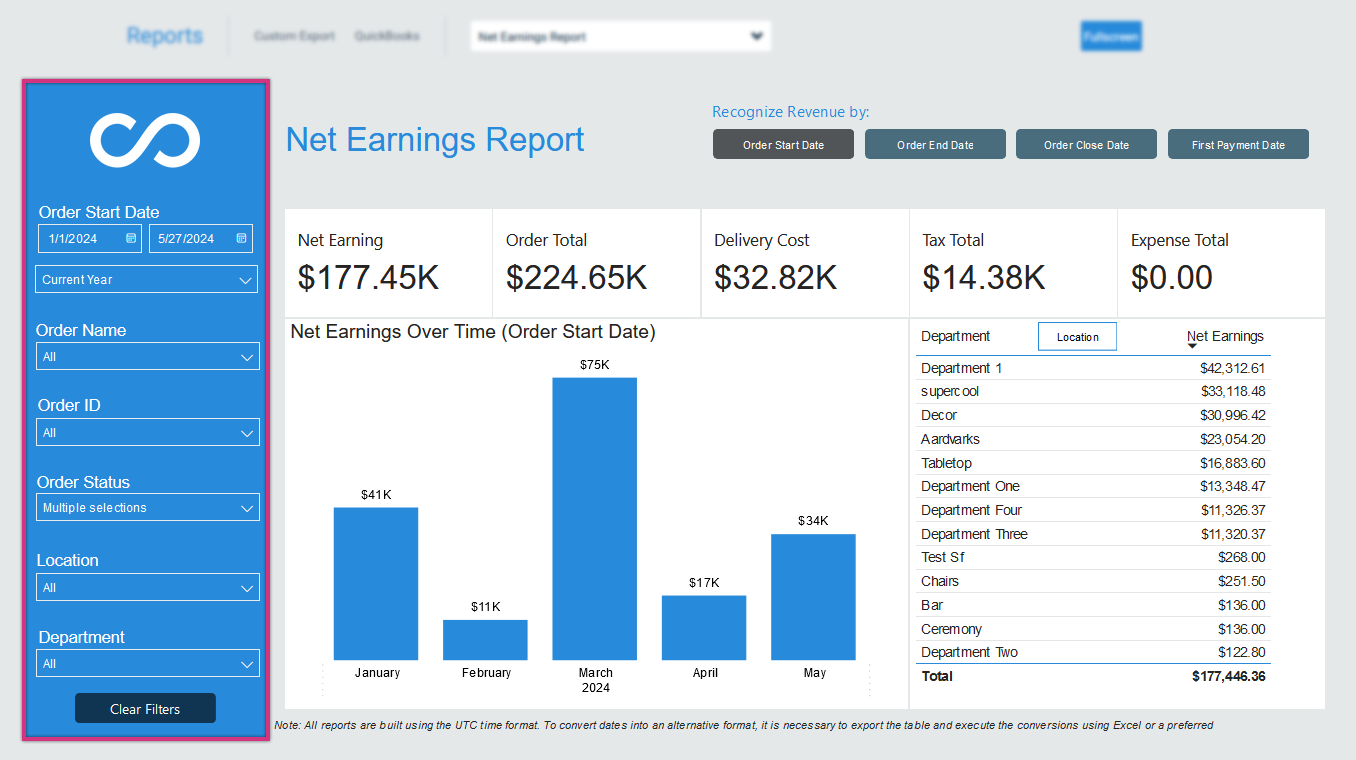Open calendar icon for 5/27/2024 end date

pyautogui.click(x=241, y=239)
